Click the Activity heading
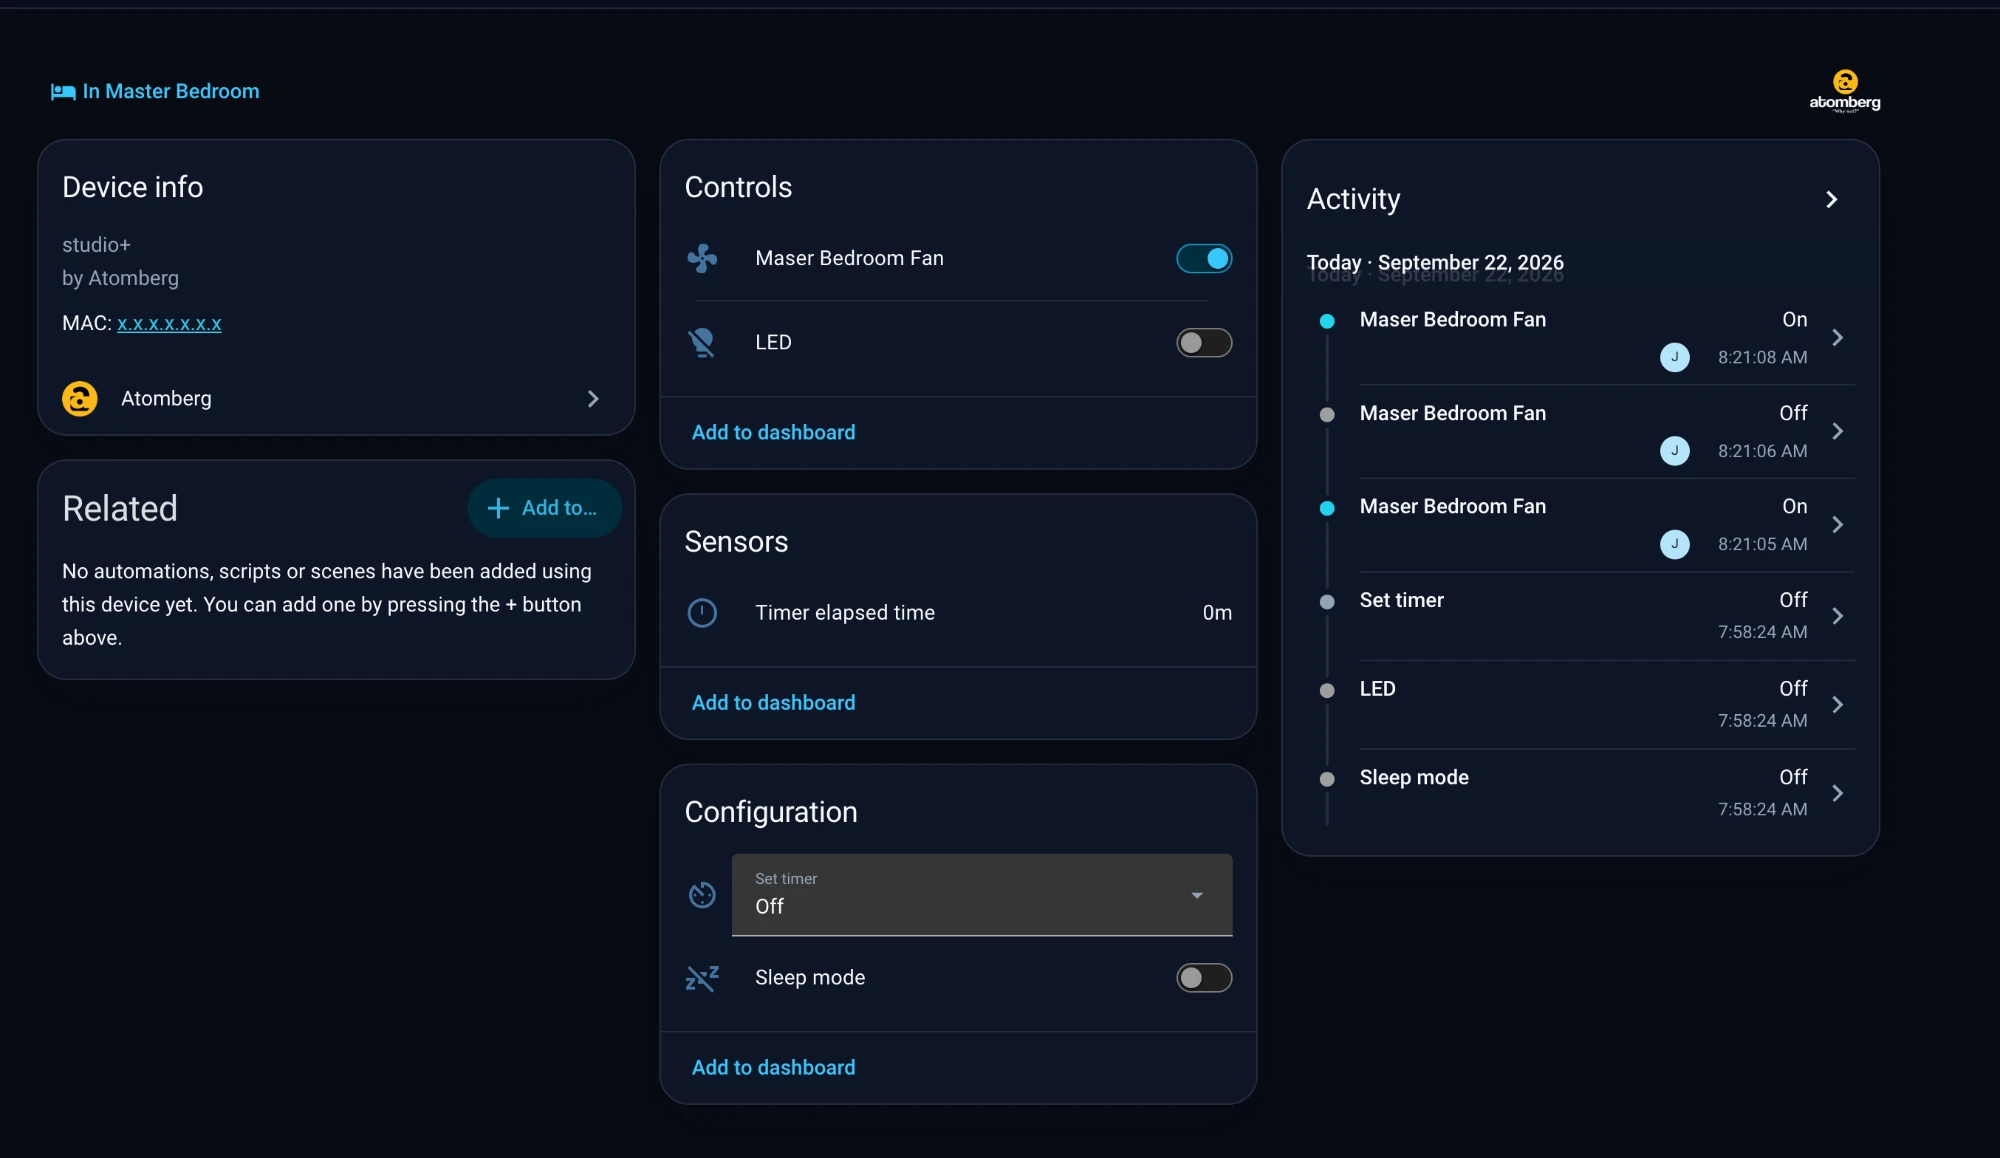Viewport: 2000px width, 1158px height. point(1353,200)
